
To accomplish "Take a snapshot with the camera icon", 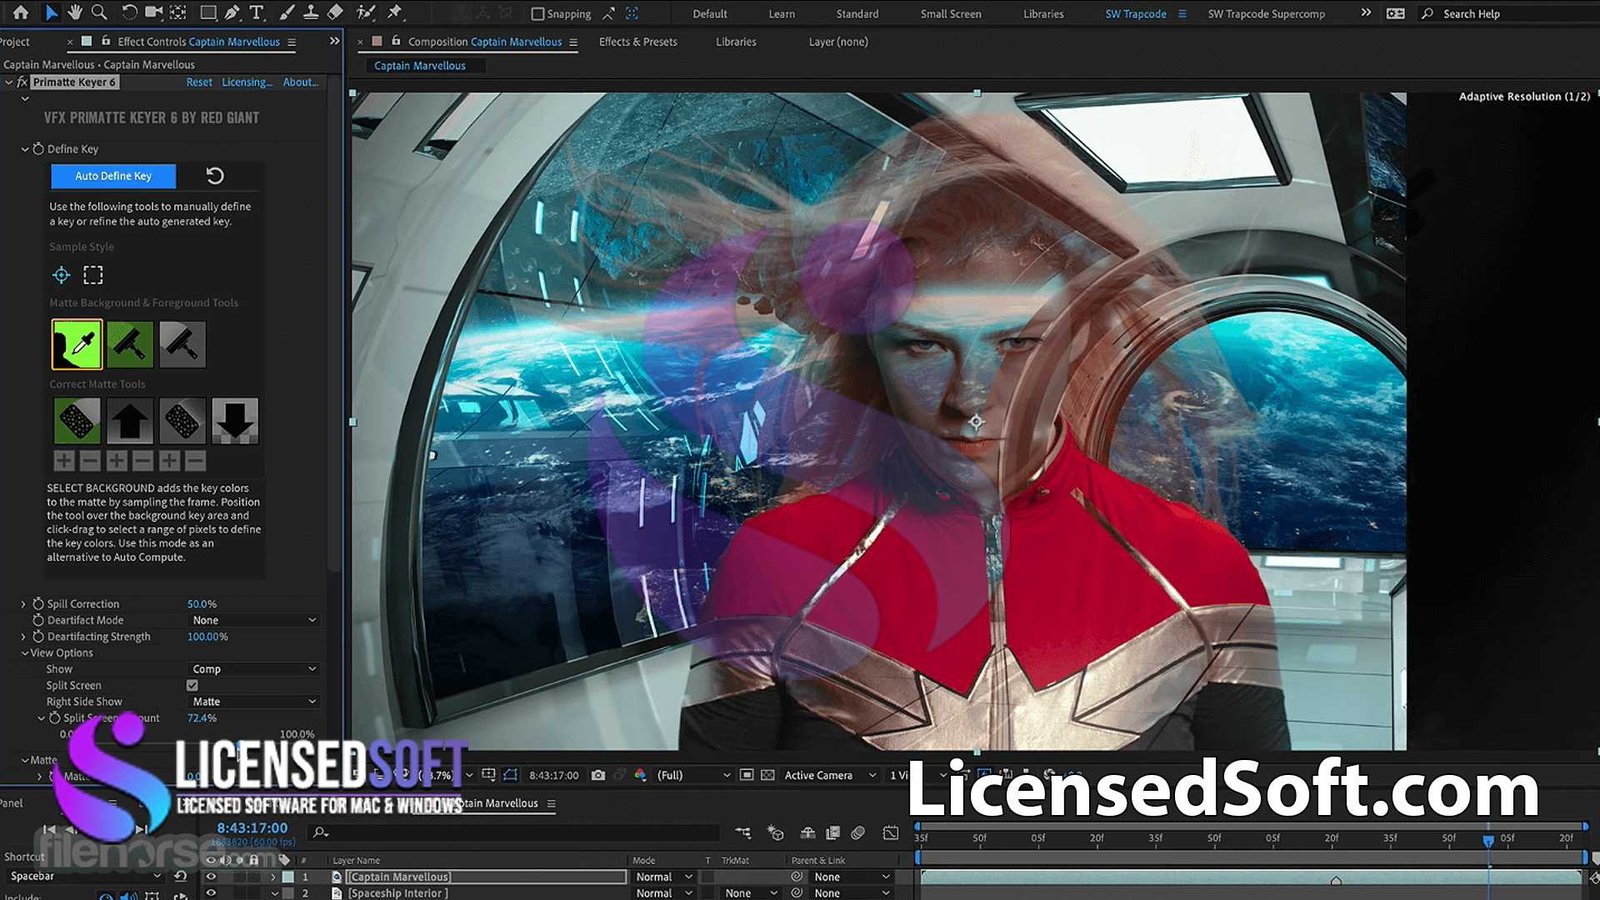I will tap(598, 775).
